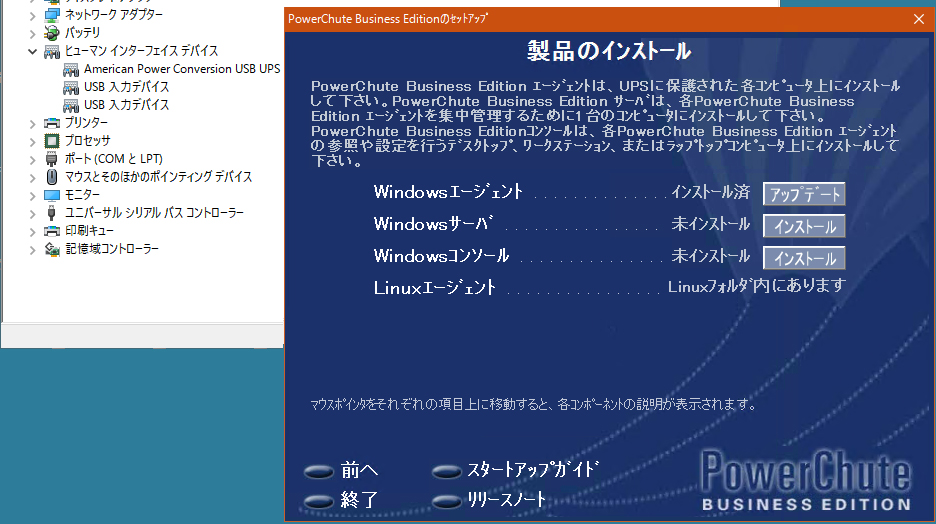Click the Human Interface Devices category icon
The width and height of the screenshot is (936, 524).
tap(52, 51)
